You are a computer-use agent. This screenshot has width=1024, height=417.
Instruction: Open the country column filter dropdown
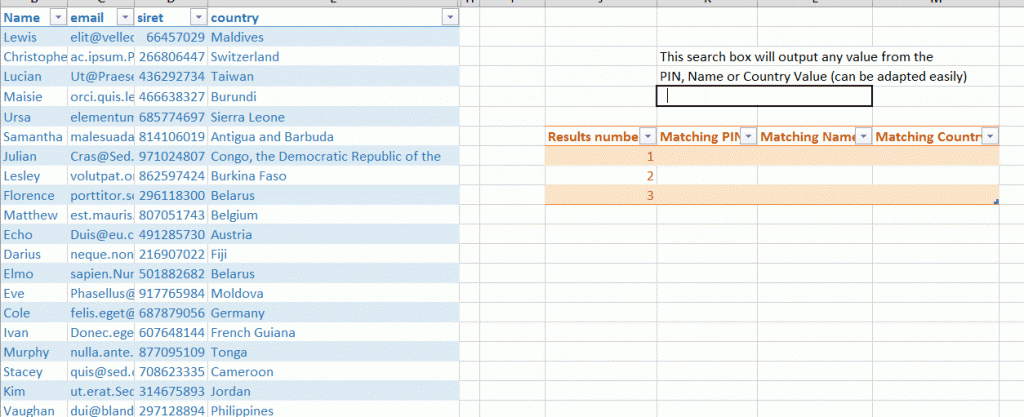448,18
